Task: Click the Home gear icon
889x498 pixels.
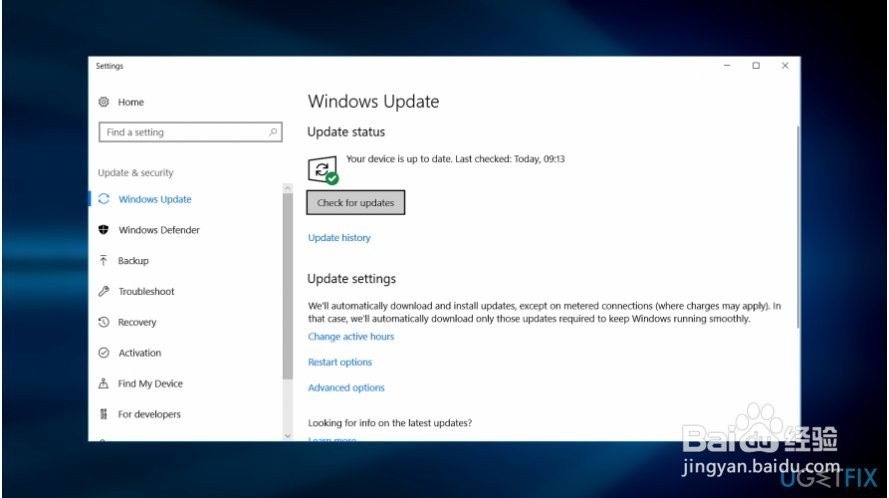Action: click(104, 102)
